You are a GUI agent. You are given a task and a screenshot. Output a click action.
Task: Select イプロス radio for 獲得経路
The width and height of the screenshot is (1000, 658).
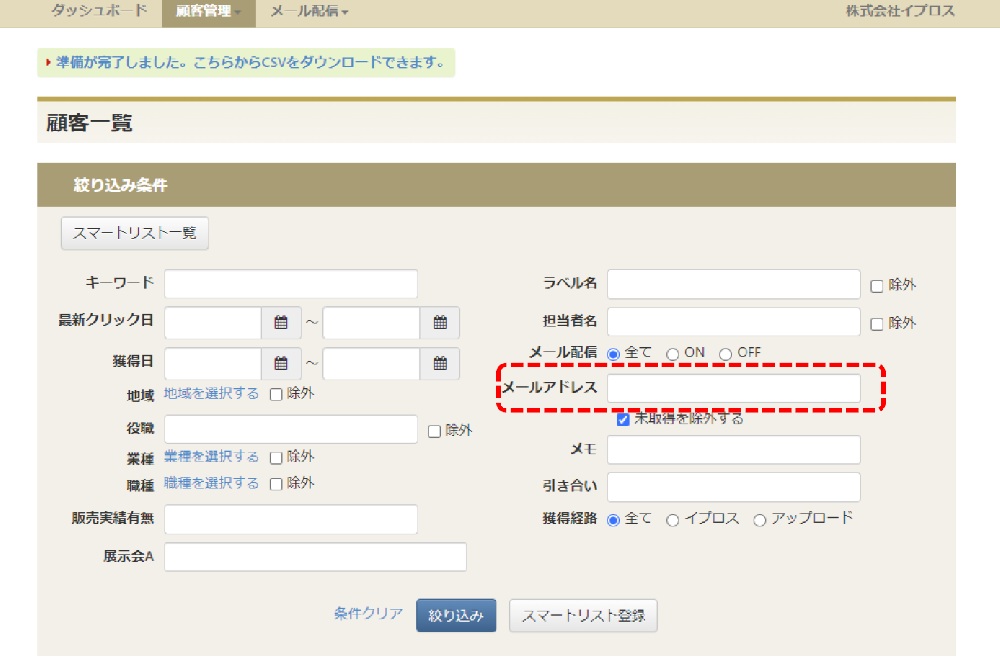pyautogui.click(x=673, y=519)
